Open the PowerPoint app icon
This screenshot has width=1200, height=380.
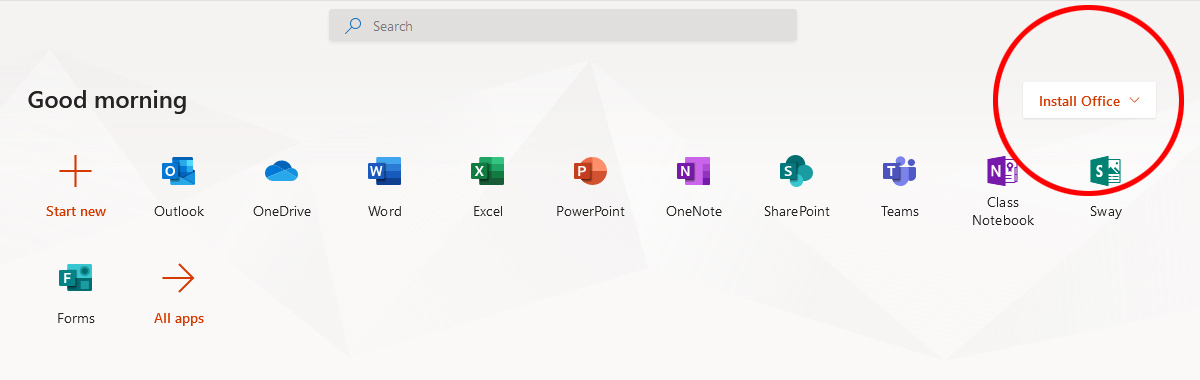(590, 172)
